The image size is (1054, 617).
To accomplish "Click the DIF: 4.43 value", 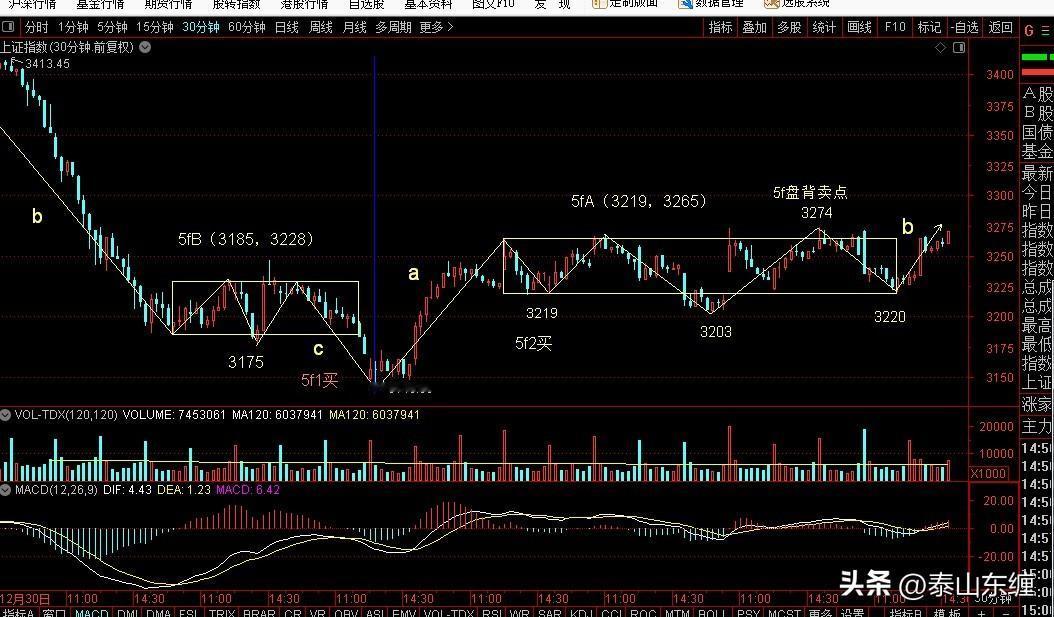I will [x=128, y=489].
